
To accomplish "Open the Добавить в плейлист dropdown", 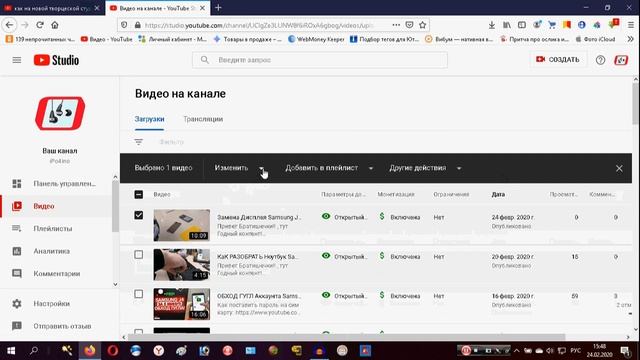I will [329, 168].
